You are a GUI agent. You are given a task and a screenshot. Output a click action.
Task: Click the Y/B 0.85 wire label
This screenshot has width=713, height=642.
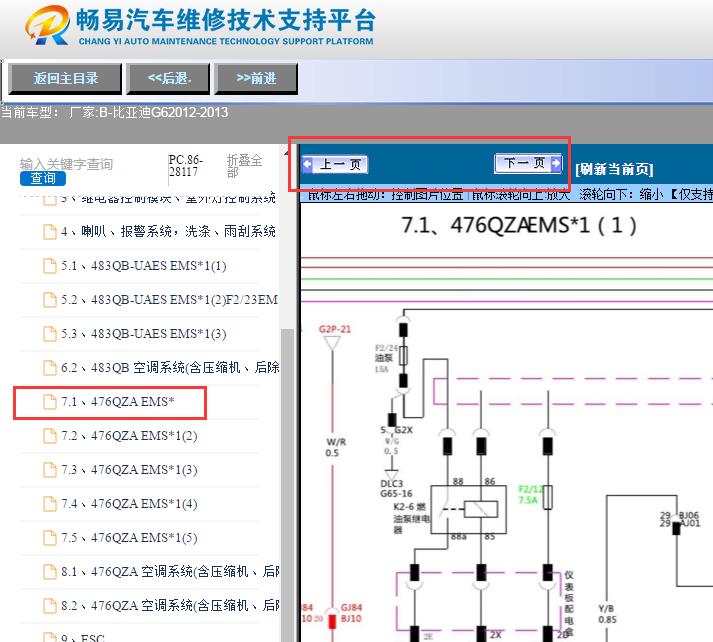click(607, 614)
